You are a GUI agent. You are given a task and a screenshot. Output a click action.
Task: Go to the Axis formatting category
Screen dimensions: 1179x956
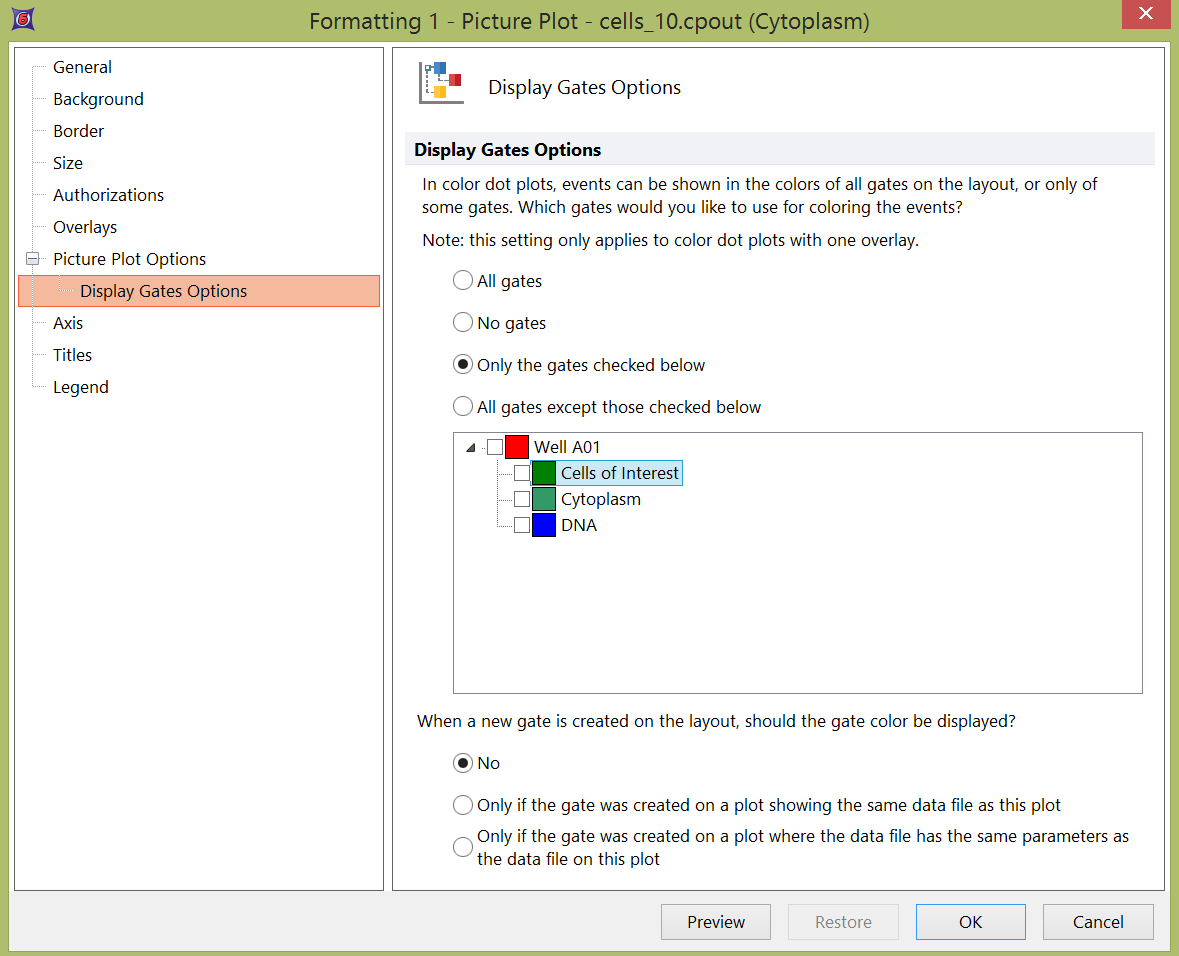(x=68, y=323)
